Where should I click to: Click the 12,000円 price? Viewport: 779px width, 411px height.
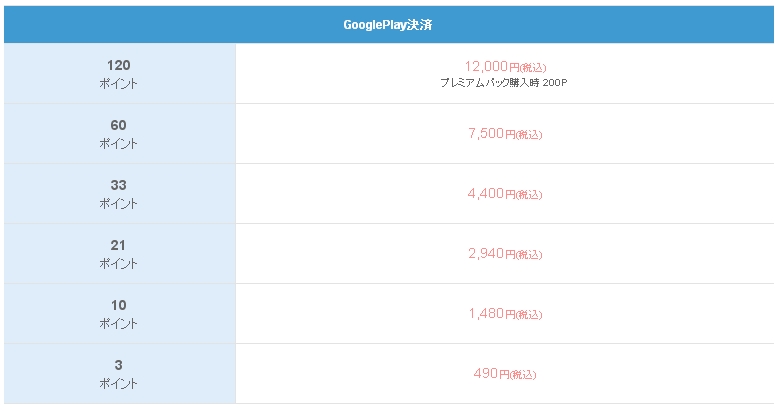pyautogui.click(x=505, y=66)
